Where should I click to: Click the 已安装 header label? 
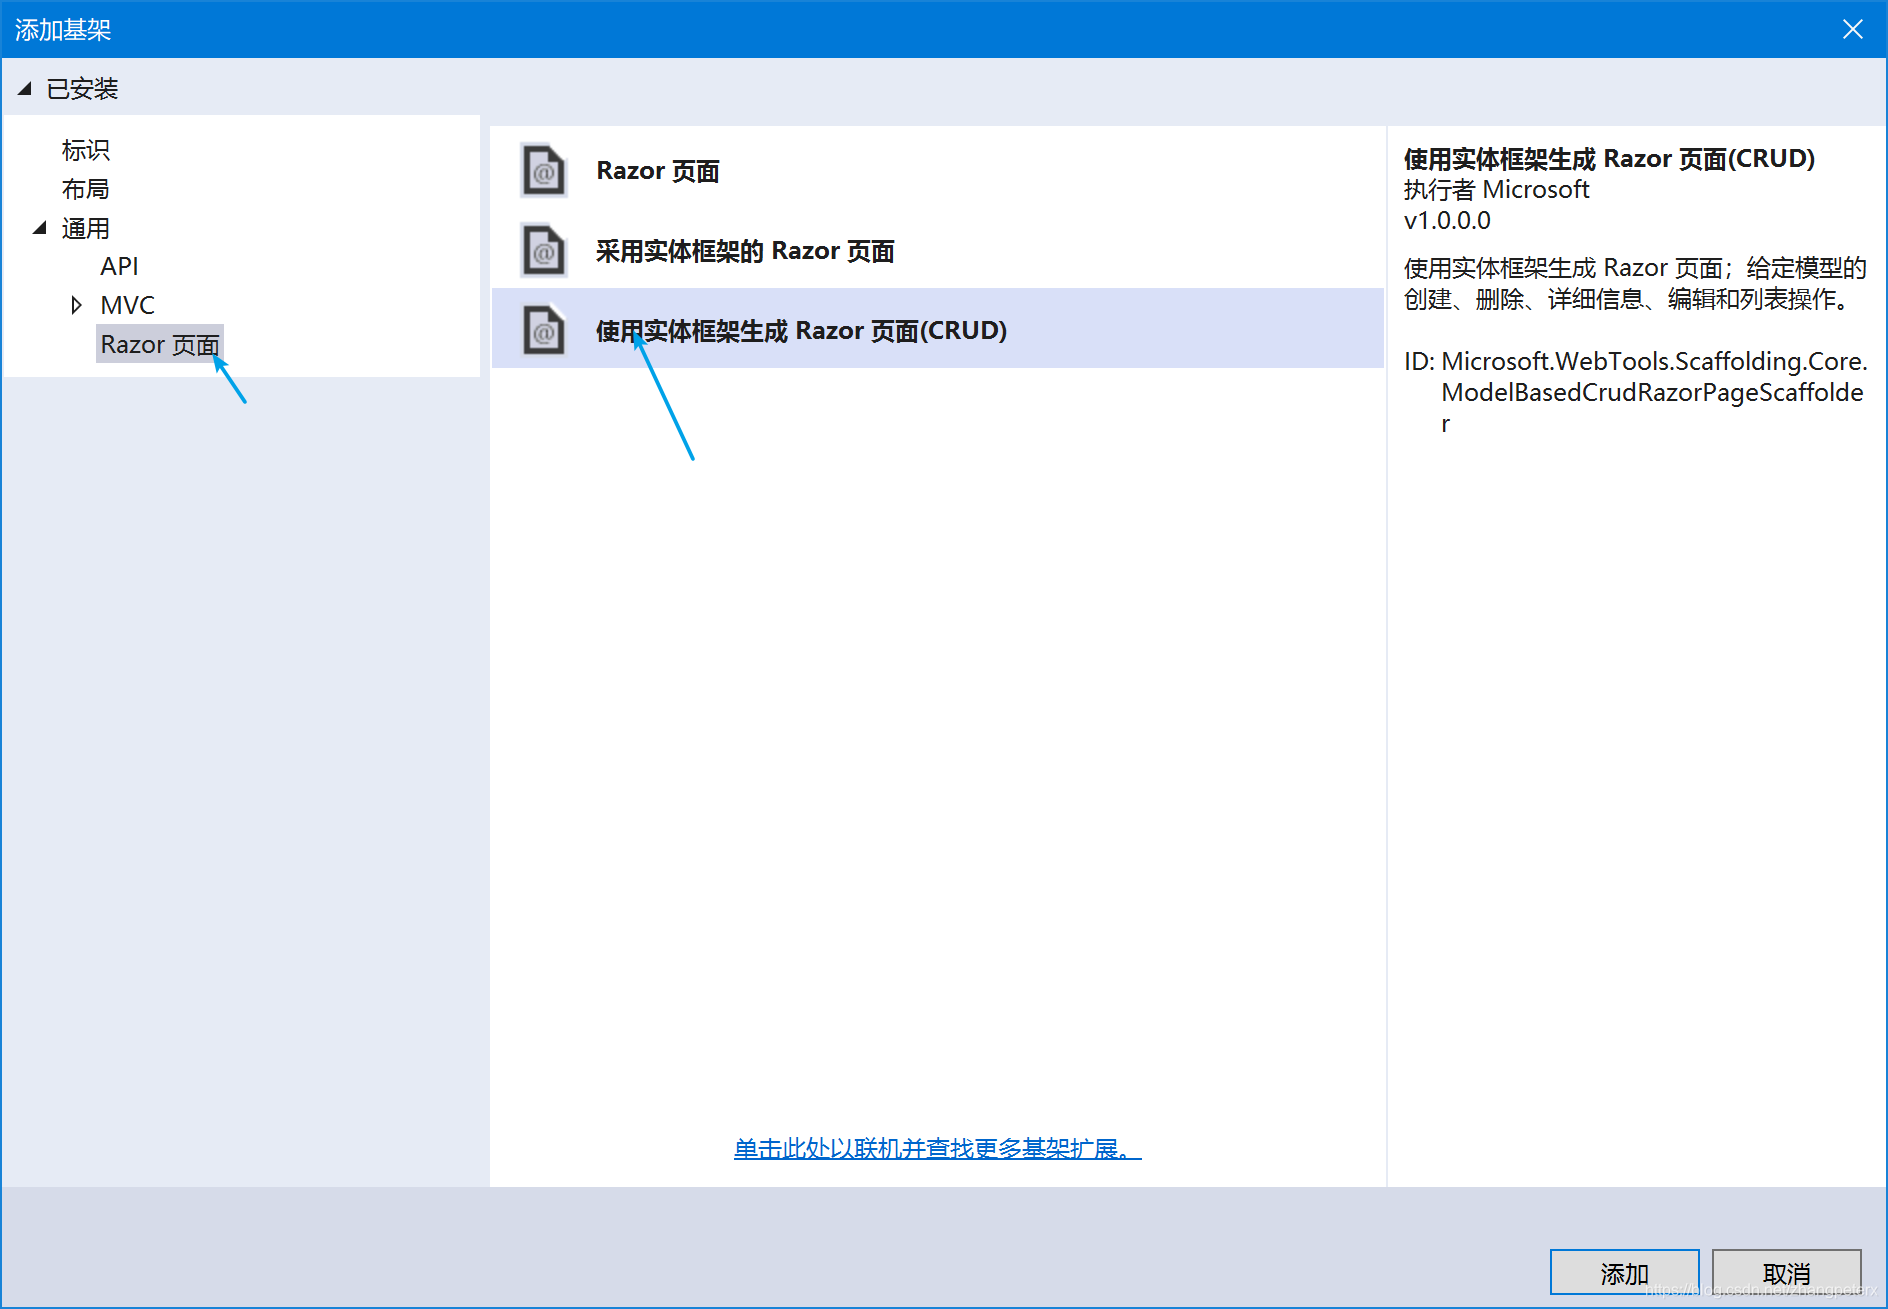coord(82,89)
